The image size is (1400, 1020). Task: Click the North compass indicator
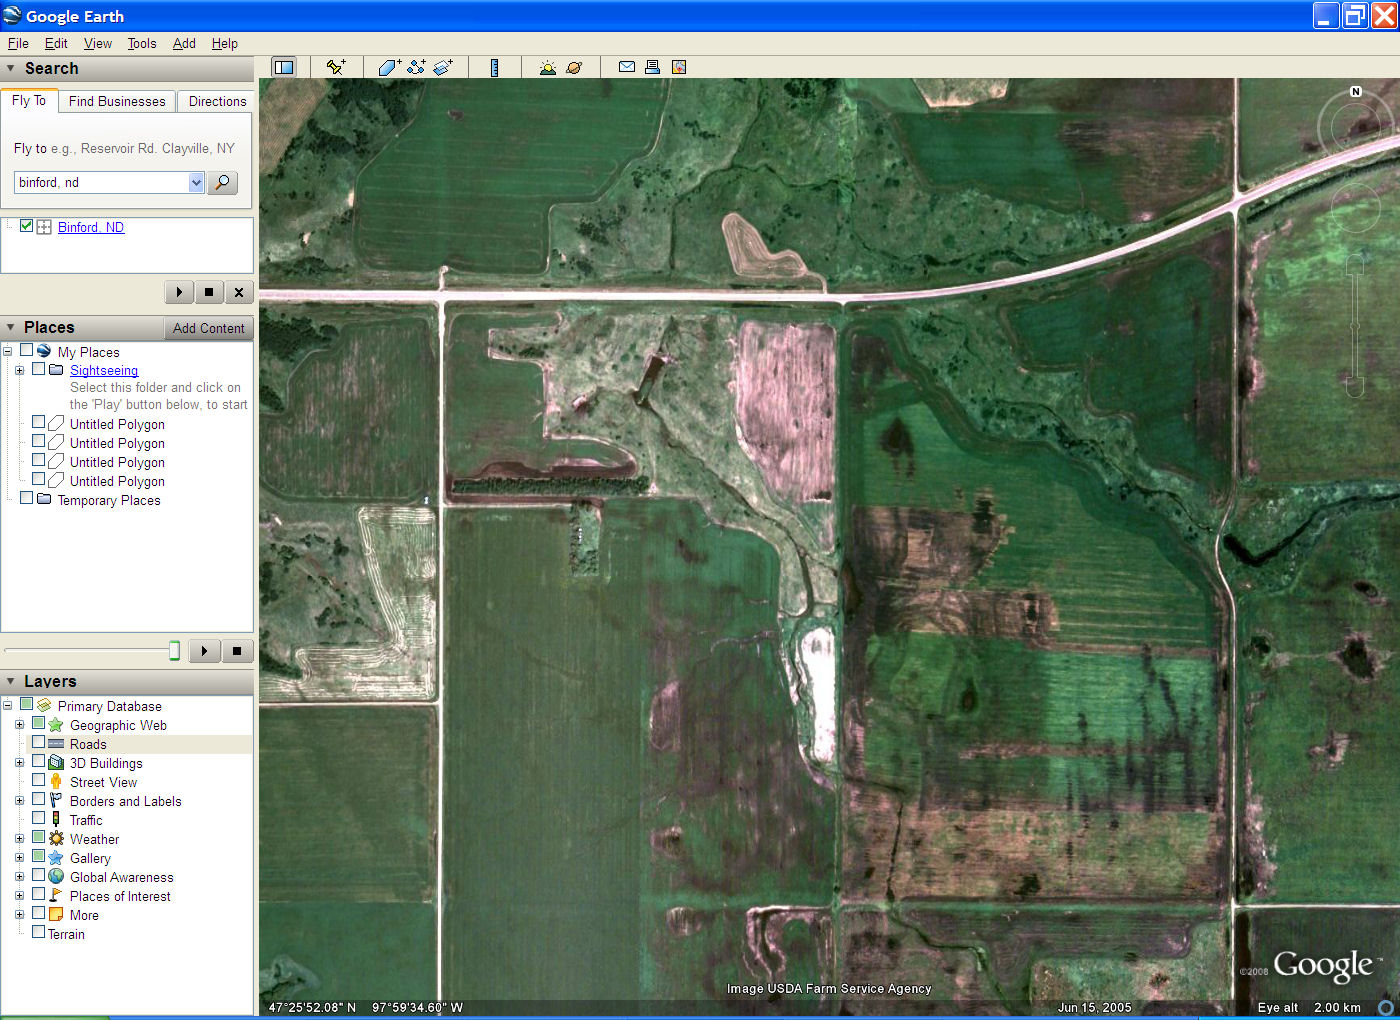[1356, 92]
